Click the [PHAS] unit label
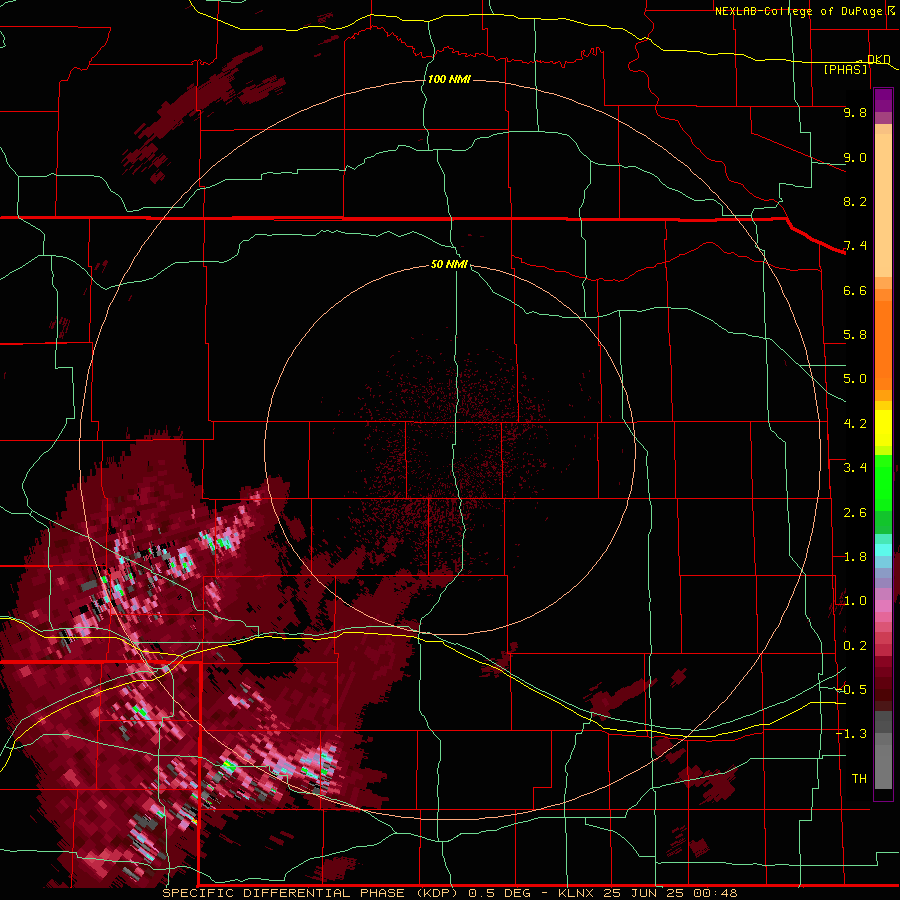 point(845,69)
